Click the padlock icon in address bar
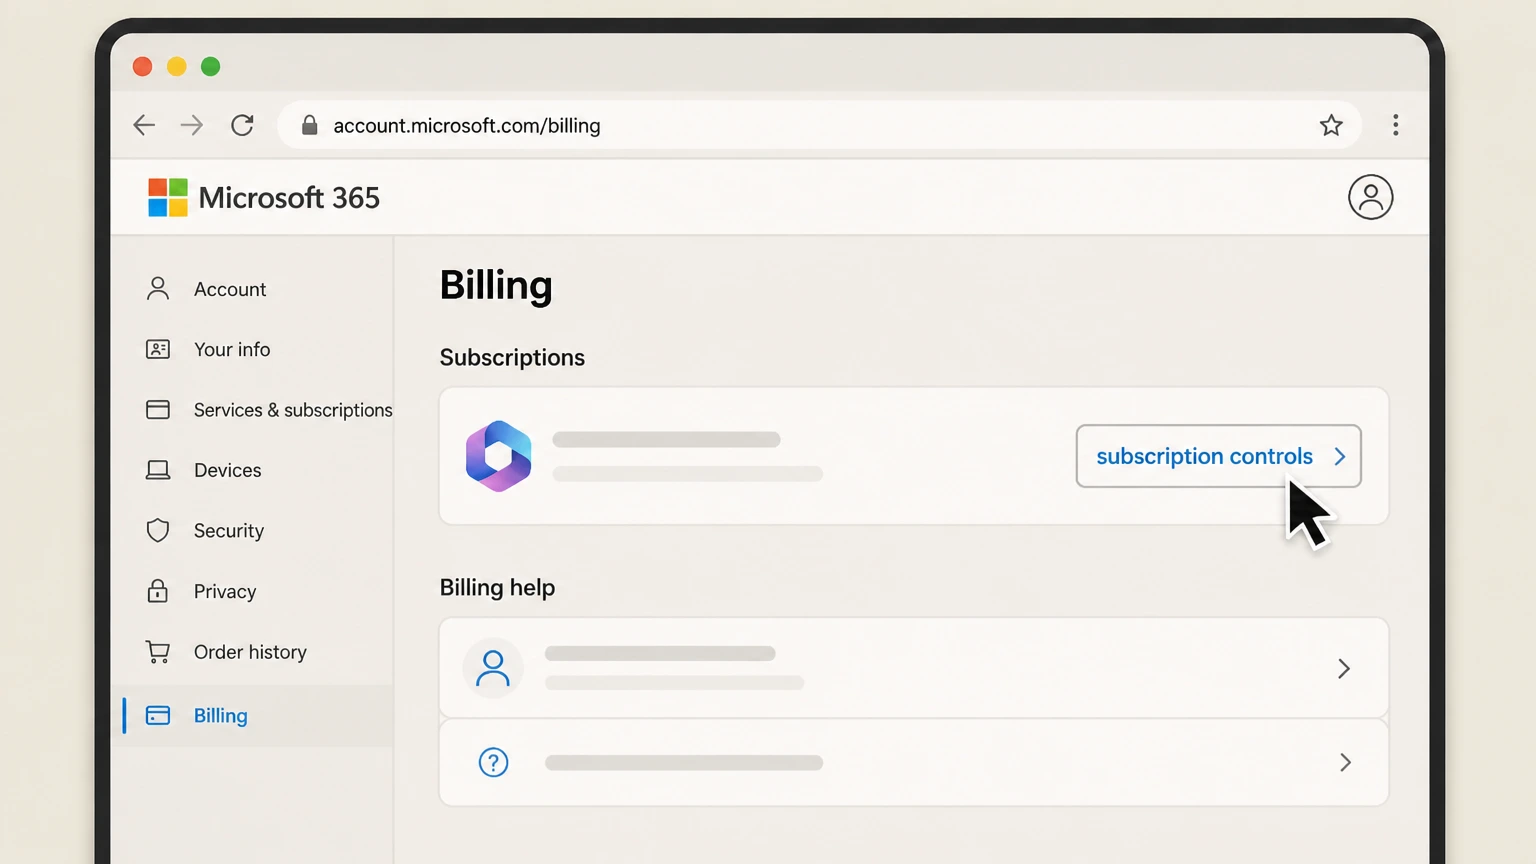Screen dimensions: 1536x864 [310, 125]
